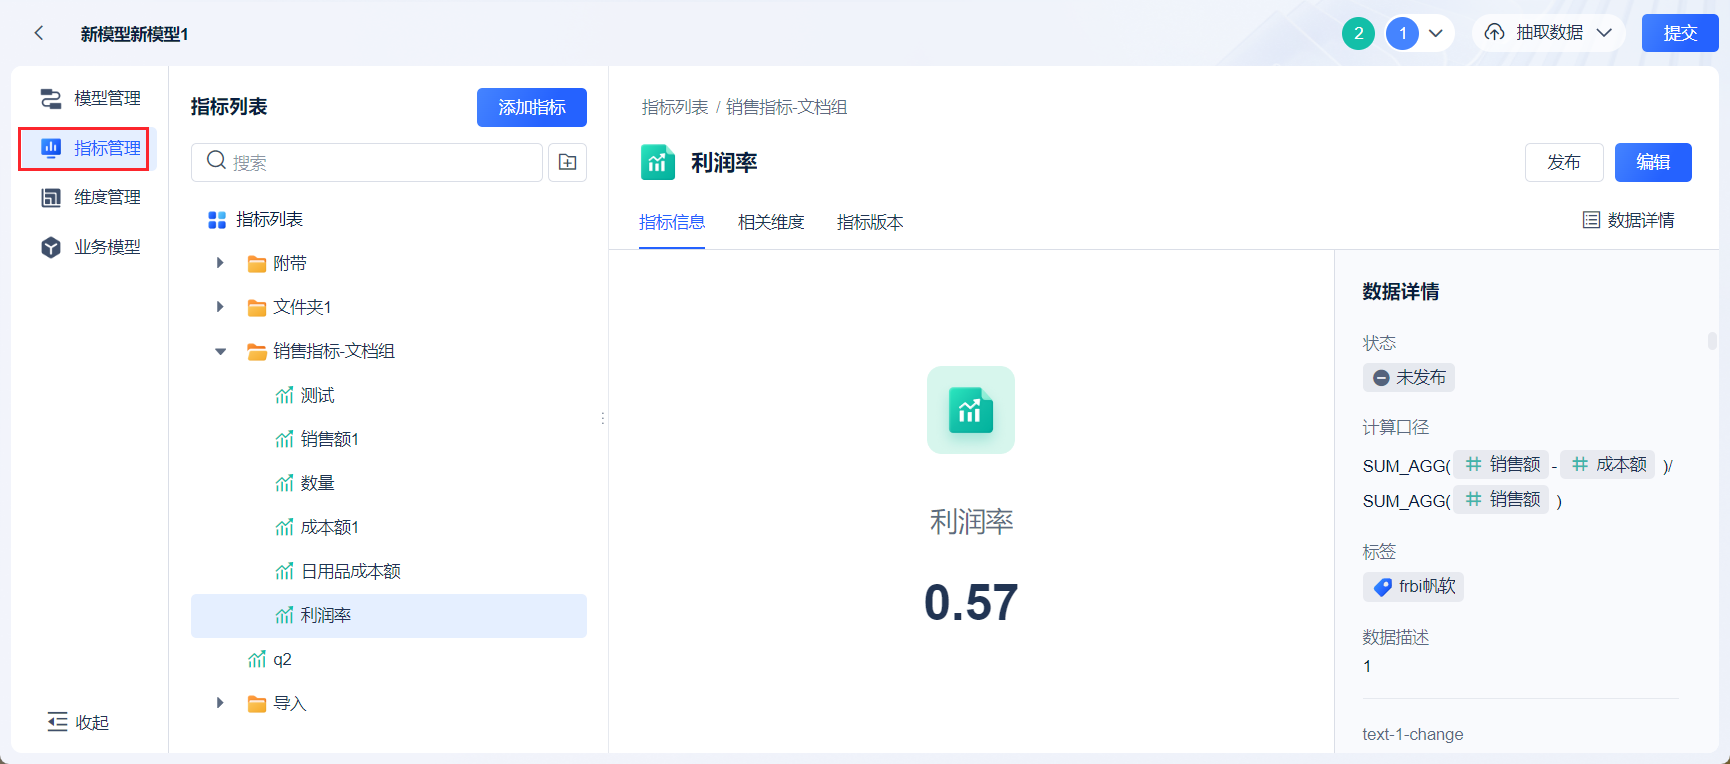Click the text-1-change entry
1730x764 pixels.
click(x=1413, y=734)
